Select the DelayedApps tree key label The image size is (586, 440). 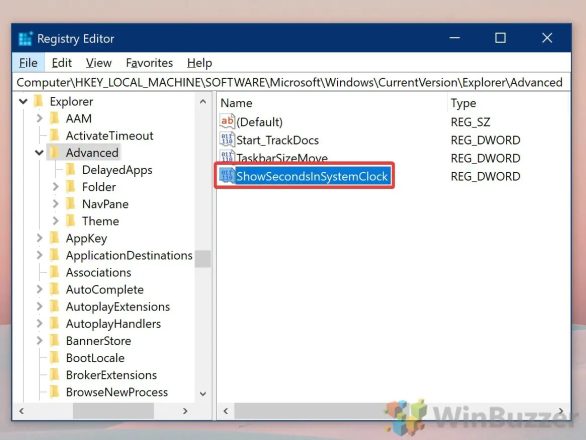click(117, 170)
